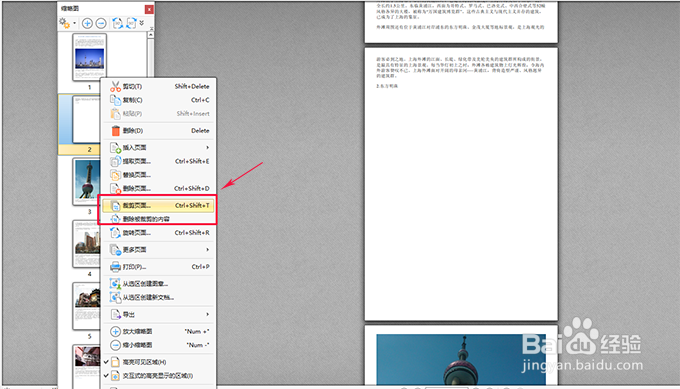Choose Crop Pages... Ctrl+Shift+T

[x=159, y=205]
